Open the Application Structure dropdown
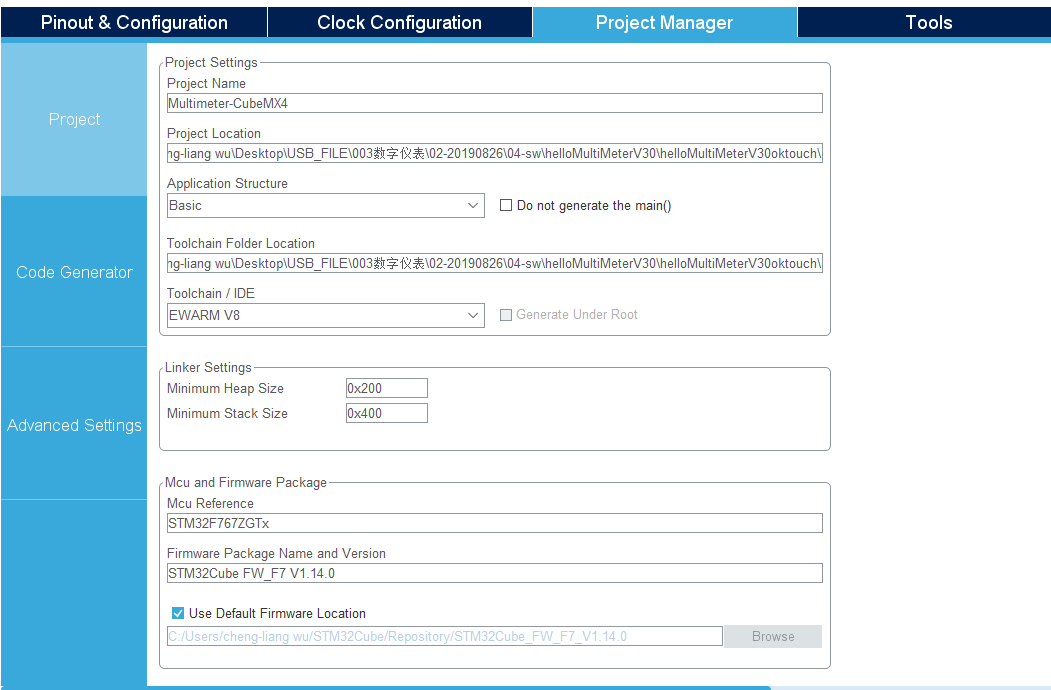This screenshot has height=690, width=1051. tap(326, 205)
